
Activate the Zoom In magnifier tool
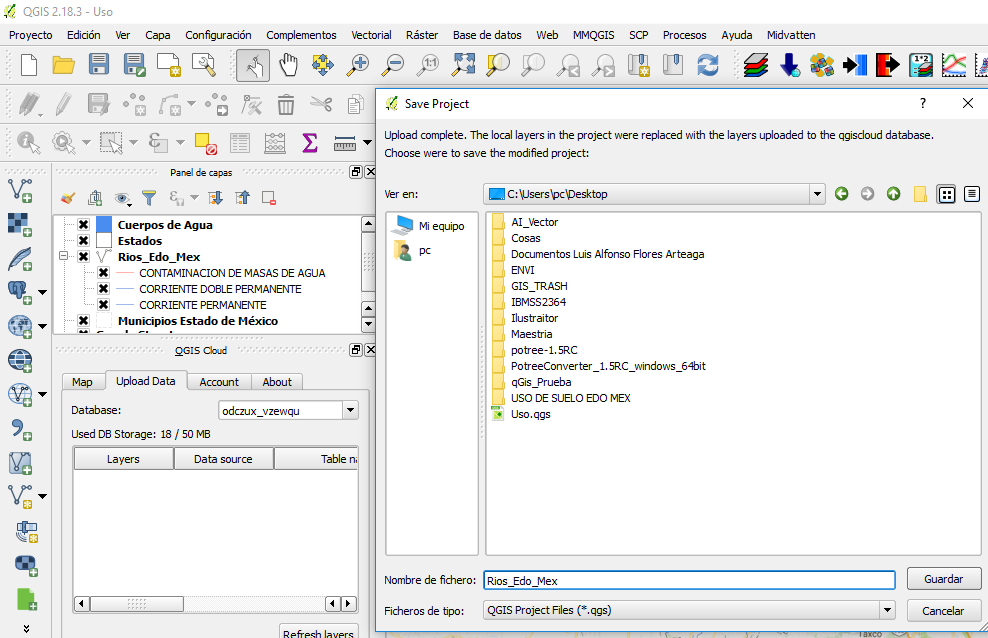coord(358,65)
